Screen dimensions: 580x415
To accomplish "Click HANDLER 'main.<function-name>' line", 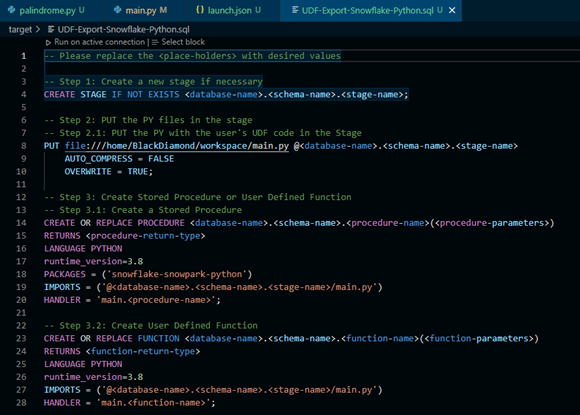I will (129, 402).
